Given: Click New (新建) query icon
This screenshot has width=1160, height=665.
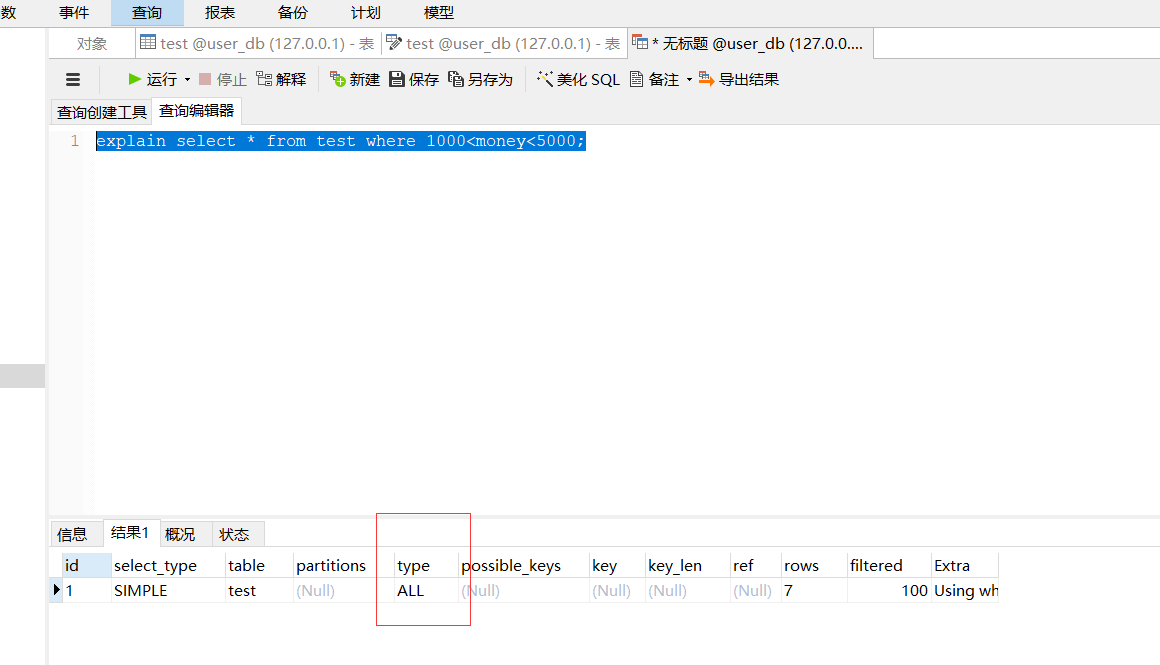Looking at the screenshot, I should tap(337, 79).
